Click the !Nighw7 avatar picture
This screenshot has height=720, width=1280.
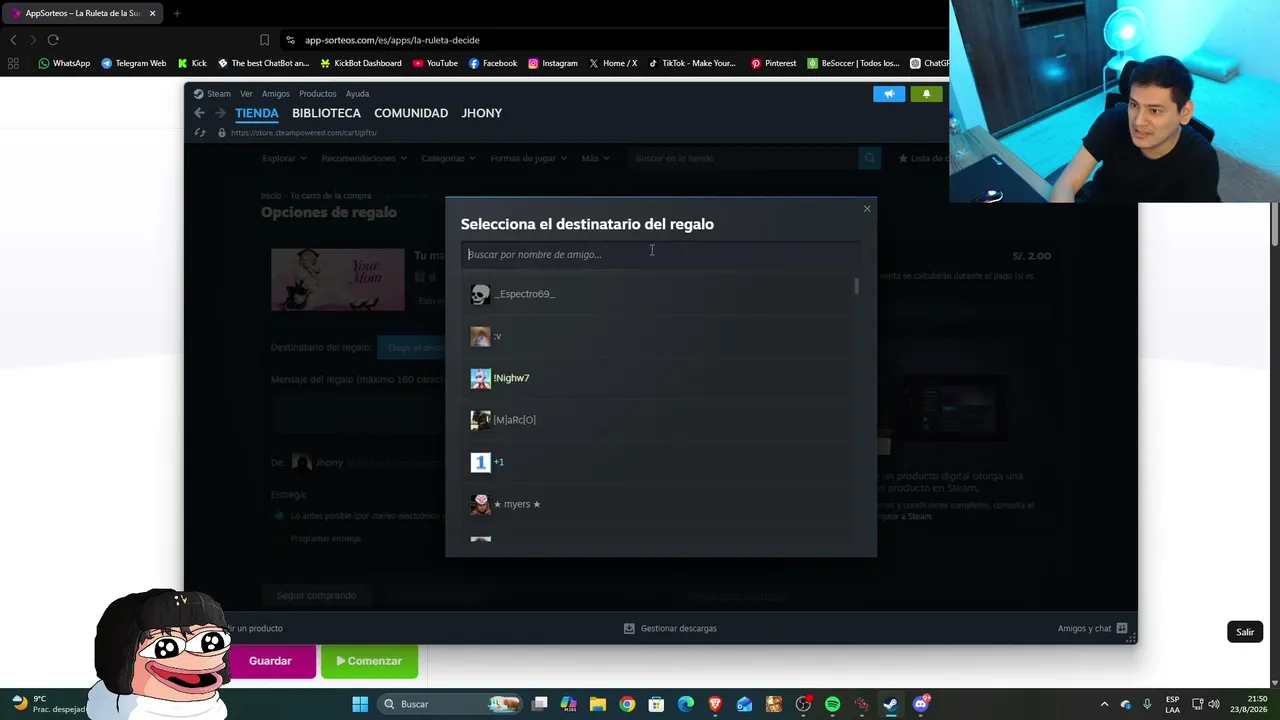(x=480, y=378)
